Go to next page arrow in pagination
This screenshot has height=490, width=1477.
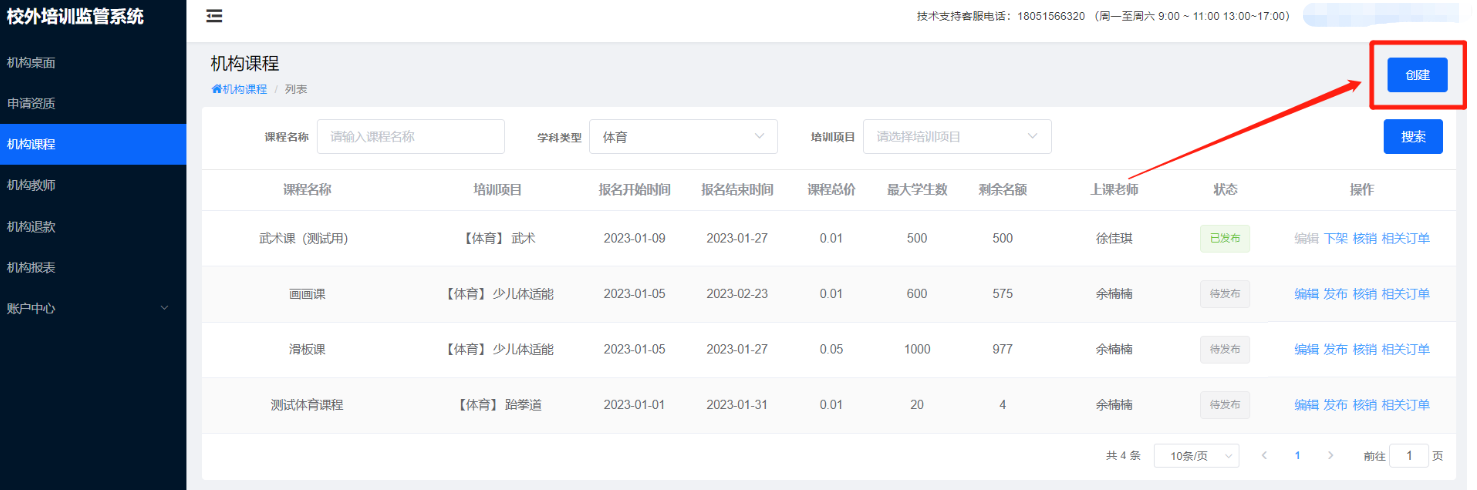pos(1330,455)
